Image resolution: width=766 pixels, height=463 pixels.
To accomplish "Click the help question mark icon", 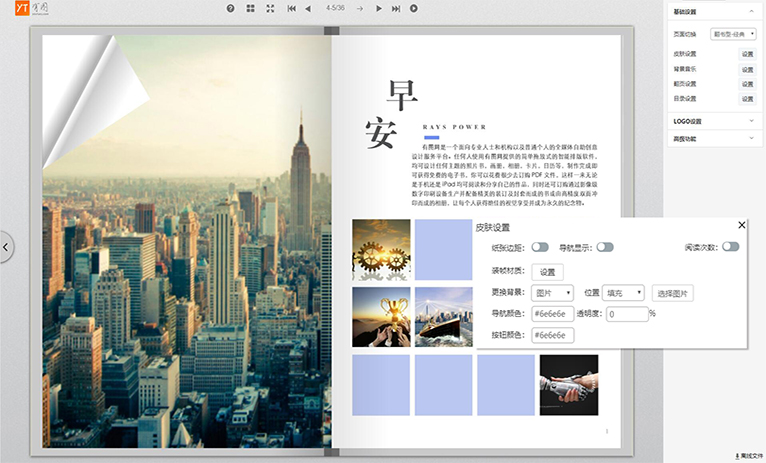I will pos(230,8).
